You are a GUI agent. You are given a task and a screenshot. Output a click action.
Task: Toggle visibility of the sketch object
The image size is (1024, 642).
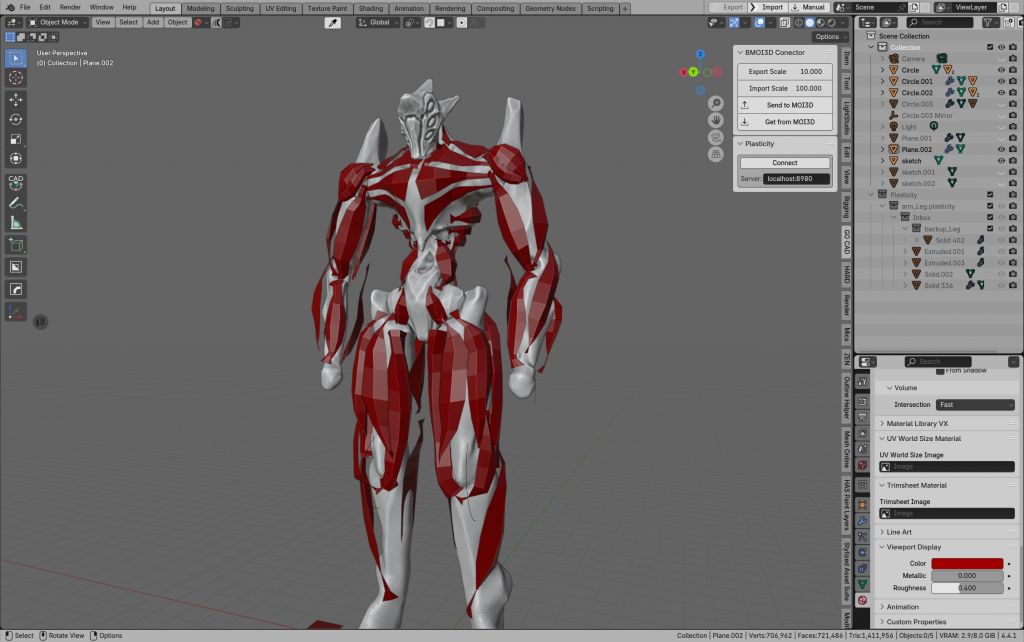click(1000, 161)
